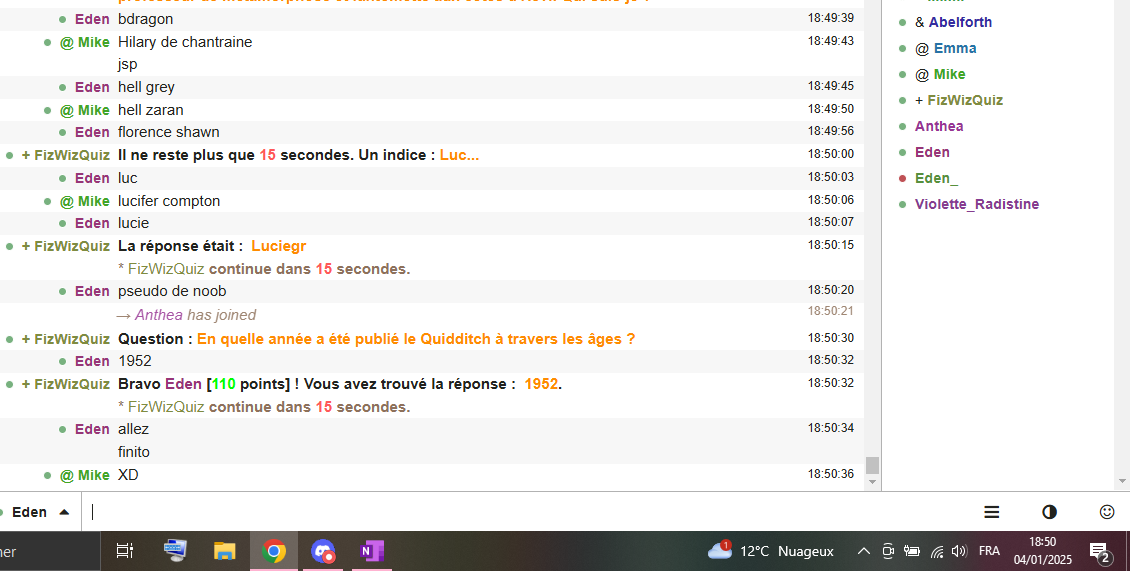Viewport: 1130px width, 571px height.
Task: Select Abelforth in the user list
Action: pyautogui.click(x=960, y=22)
